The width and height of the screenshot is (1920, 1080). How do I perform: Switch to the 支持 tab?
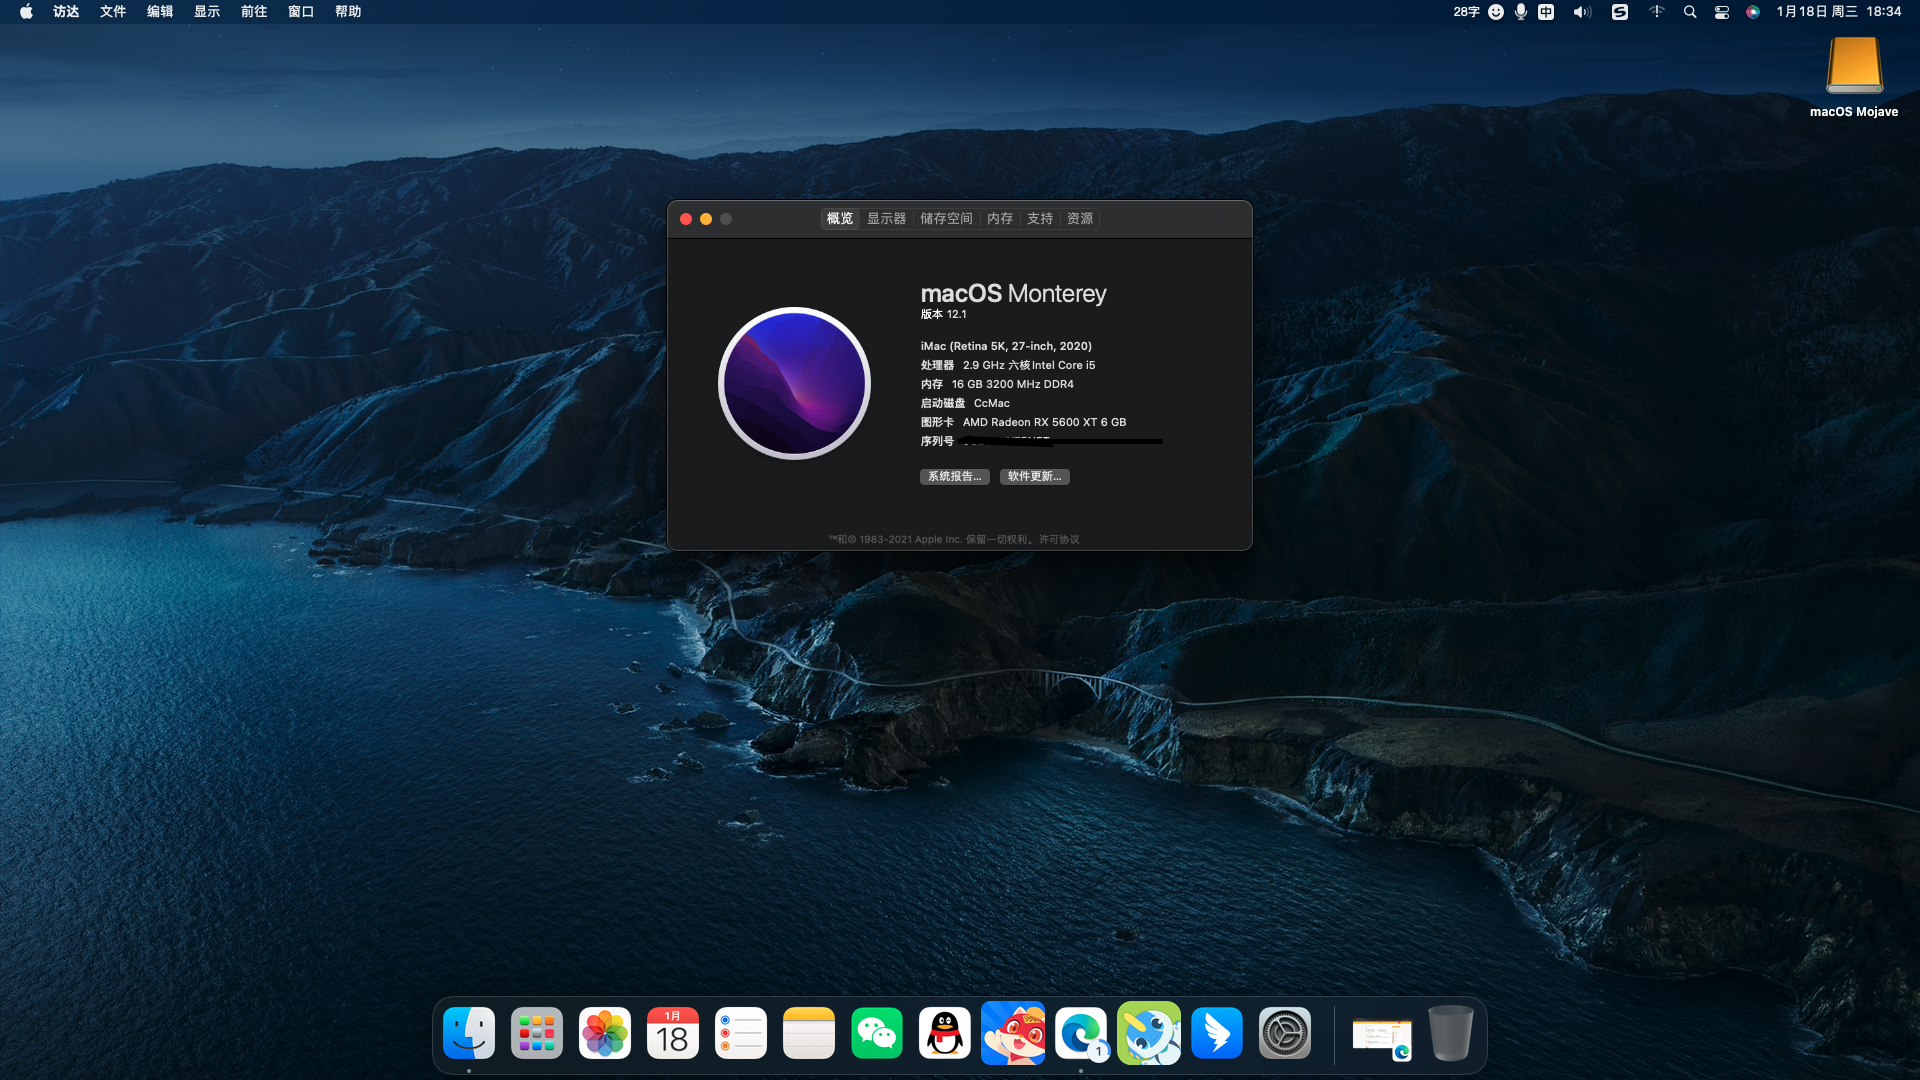click(1040, 219)
